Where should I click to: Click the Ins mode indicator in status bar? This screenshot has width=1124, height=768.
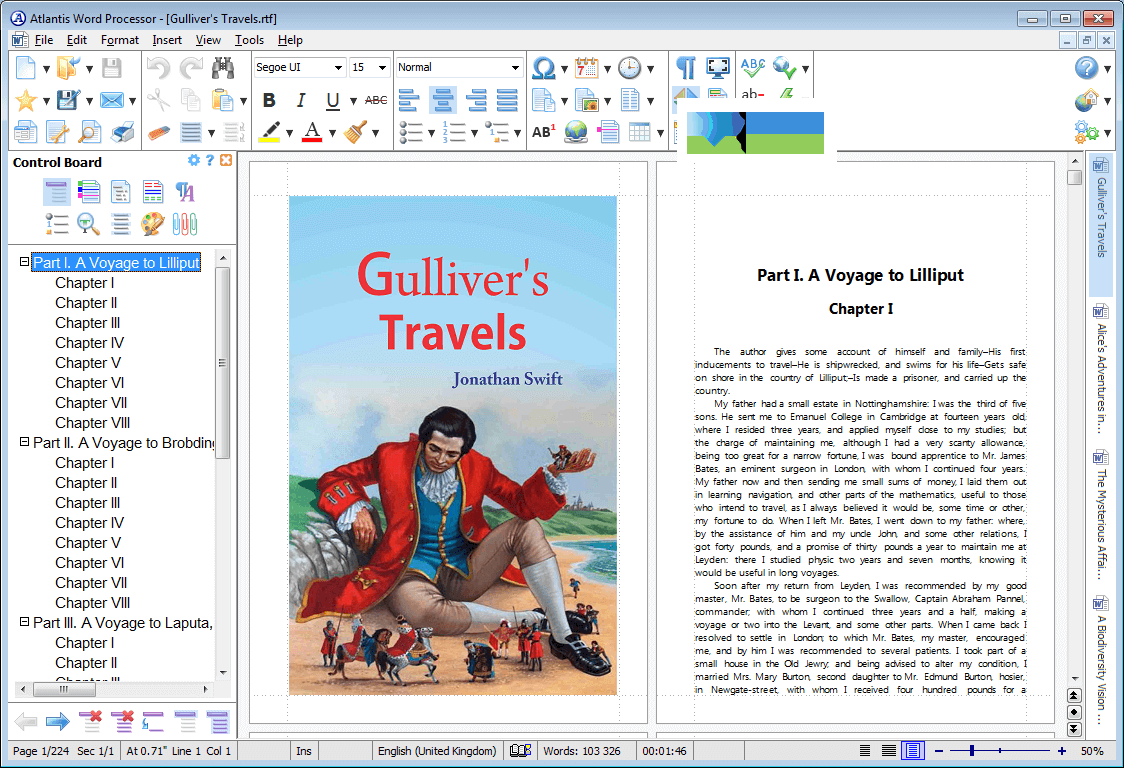(304, 751)
